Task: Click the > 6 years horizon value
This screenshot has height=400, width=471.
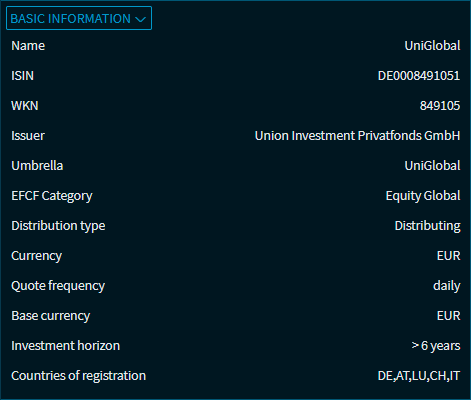Action: coord(436,346)
